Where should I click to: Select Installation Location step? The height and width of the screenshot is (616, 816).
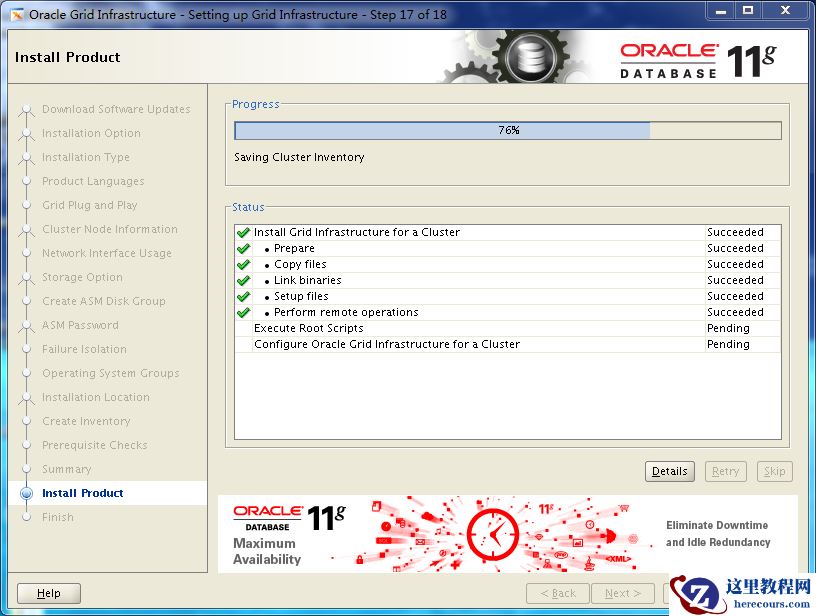pyautogui.click(x=96, y=397)
